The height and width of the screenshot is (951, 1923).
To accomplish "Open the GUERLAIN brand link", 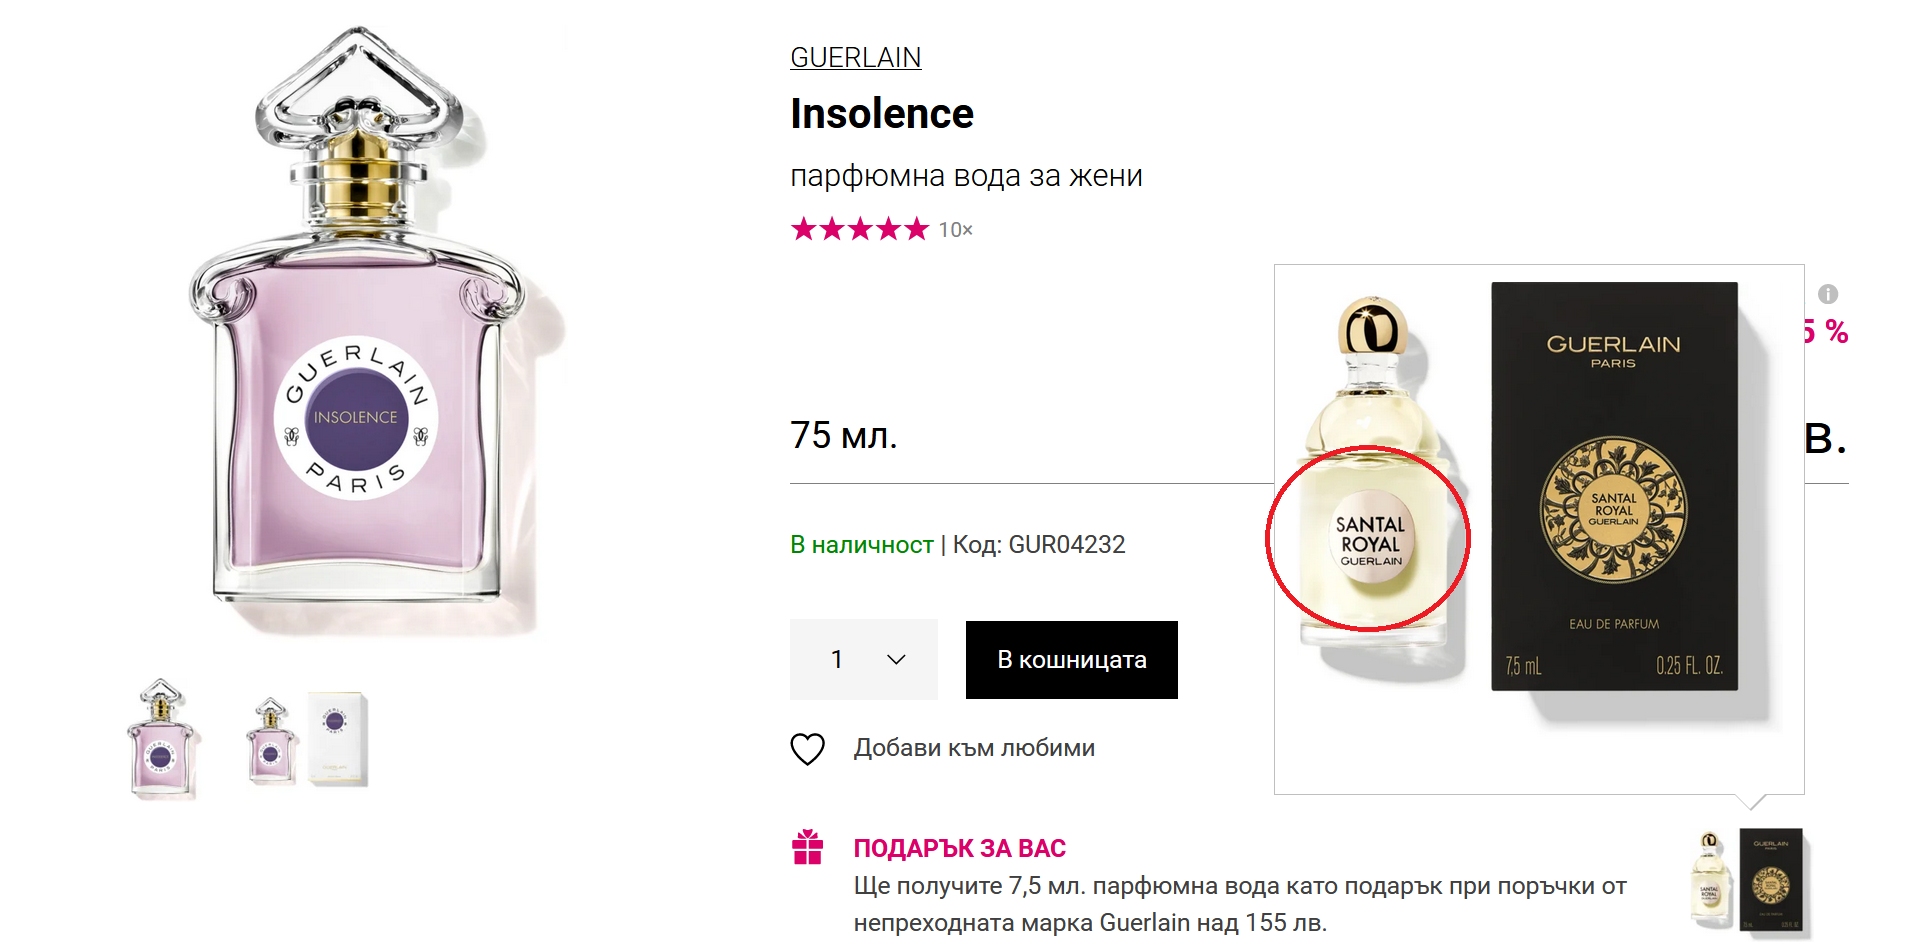I will click(x=855, y=58).
